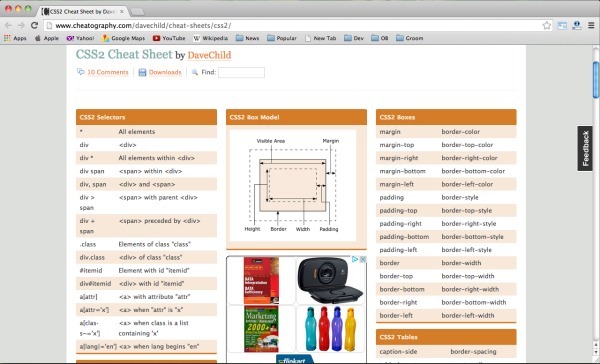Click the CSS2 Box Model section header
Screen dimensions: 600x364
click(296, 117)
